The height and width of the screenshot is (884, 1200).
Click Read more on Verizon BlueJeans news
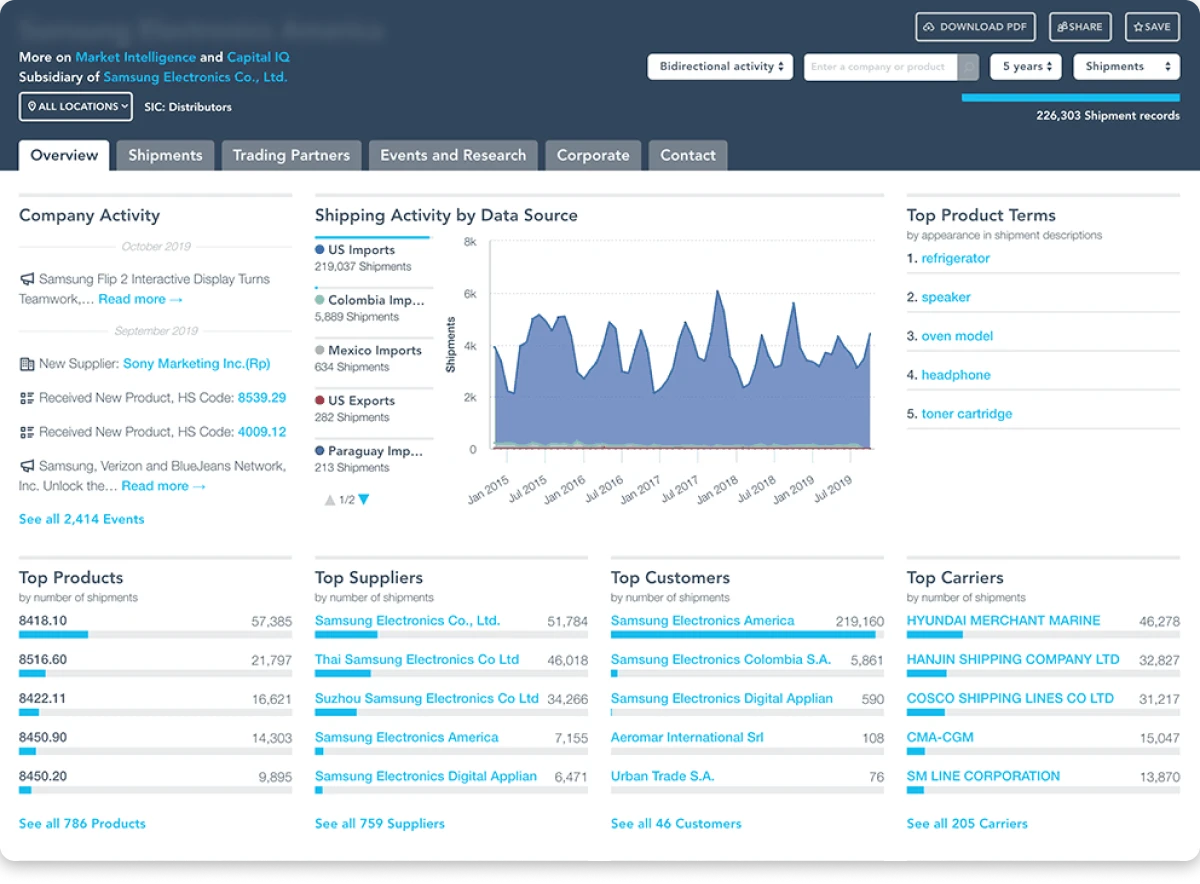pyautogui.click(x=164, y=486)
